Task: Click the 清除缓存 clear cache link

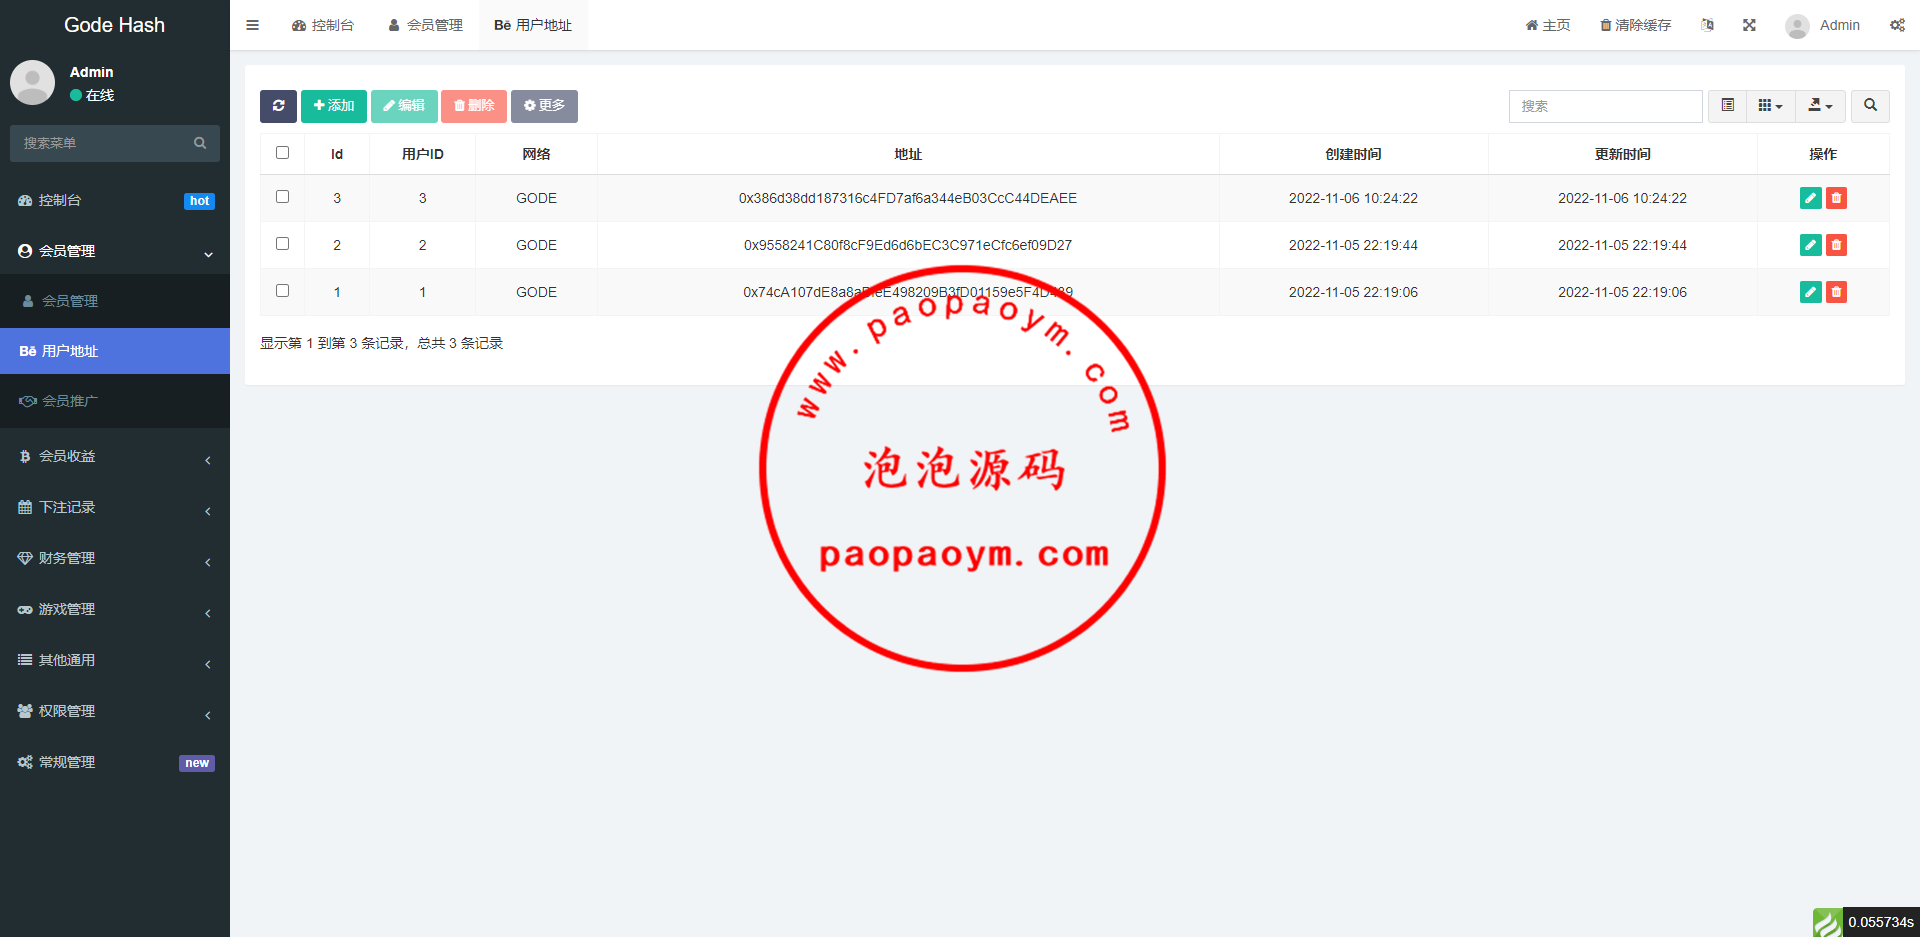Action: (1635, 25)
